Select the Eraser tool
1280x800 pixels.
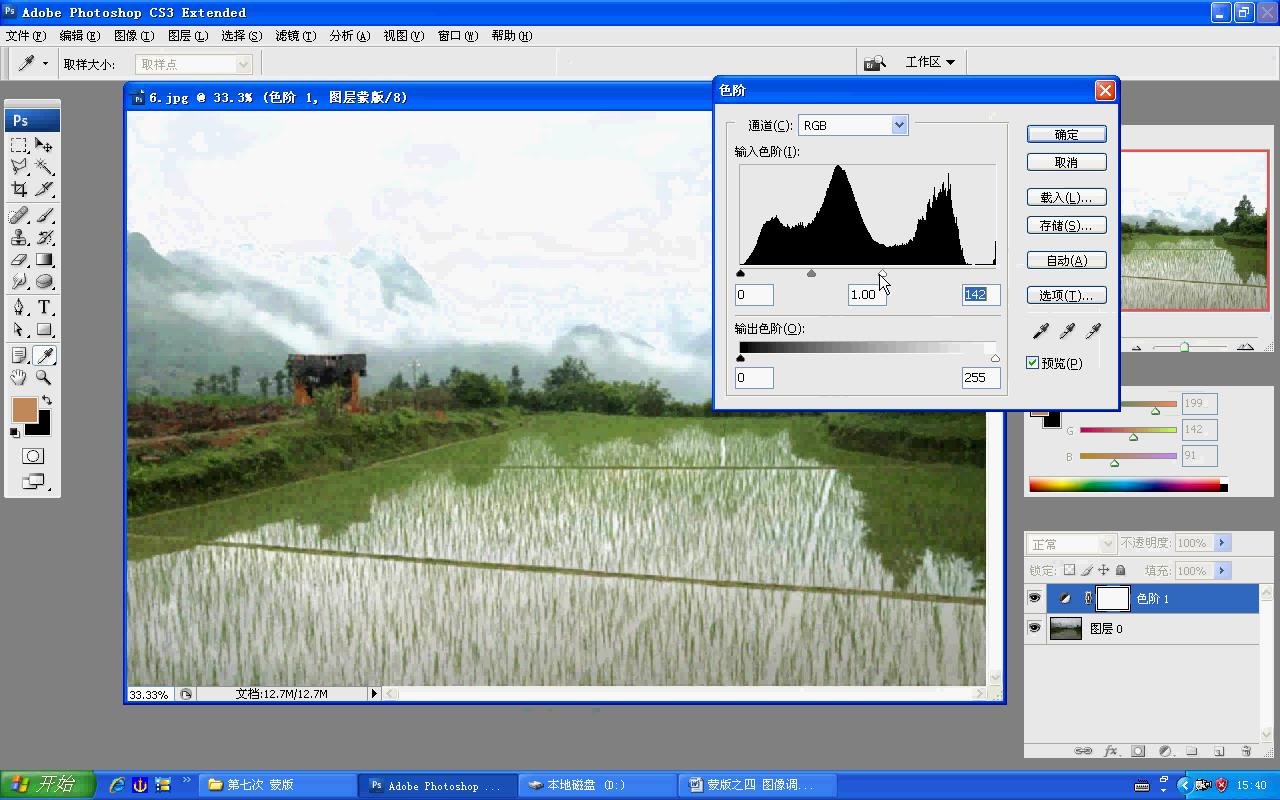click(x=19, y=259)
